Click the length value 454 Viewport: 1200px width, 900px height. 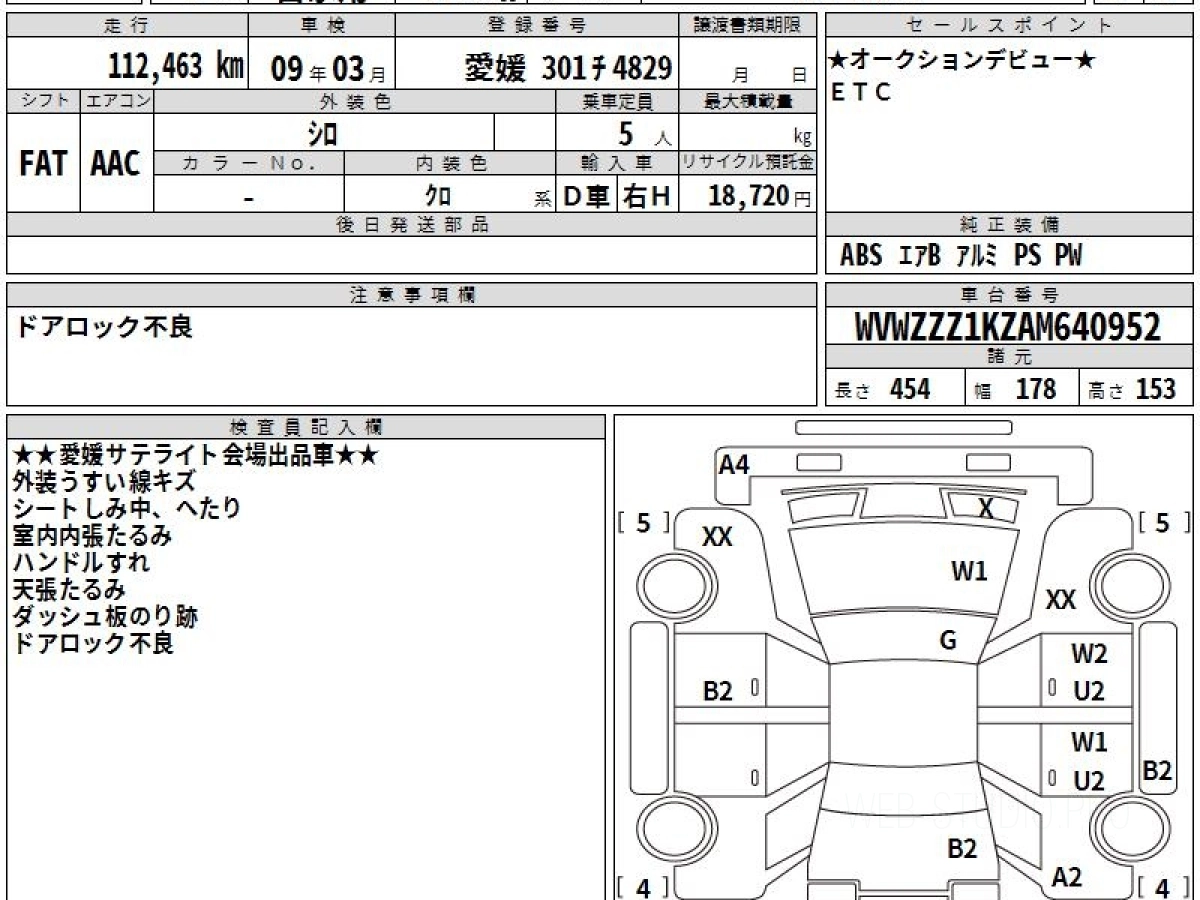pyautogui.click(x=910, y=389)
